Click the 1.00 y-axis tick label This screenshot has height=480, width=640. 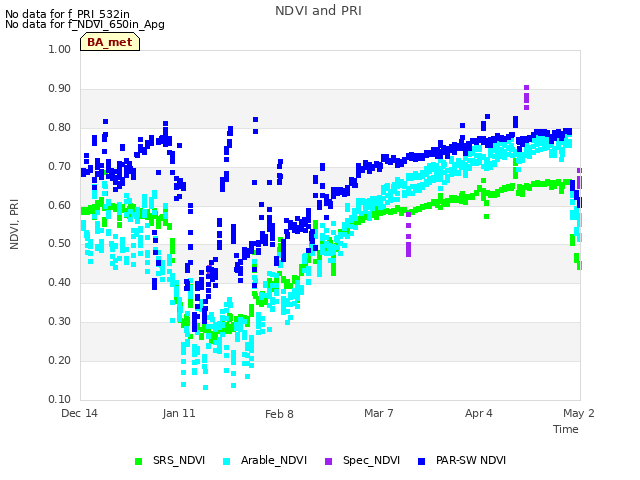point(60,49)
